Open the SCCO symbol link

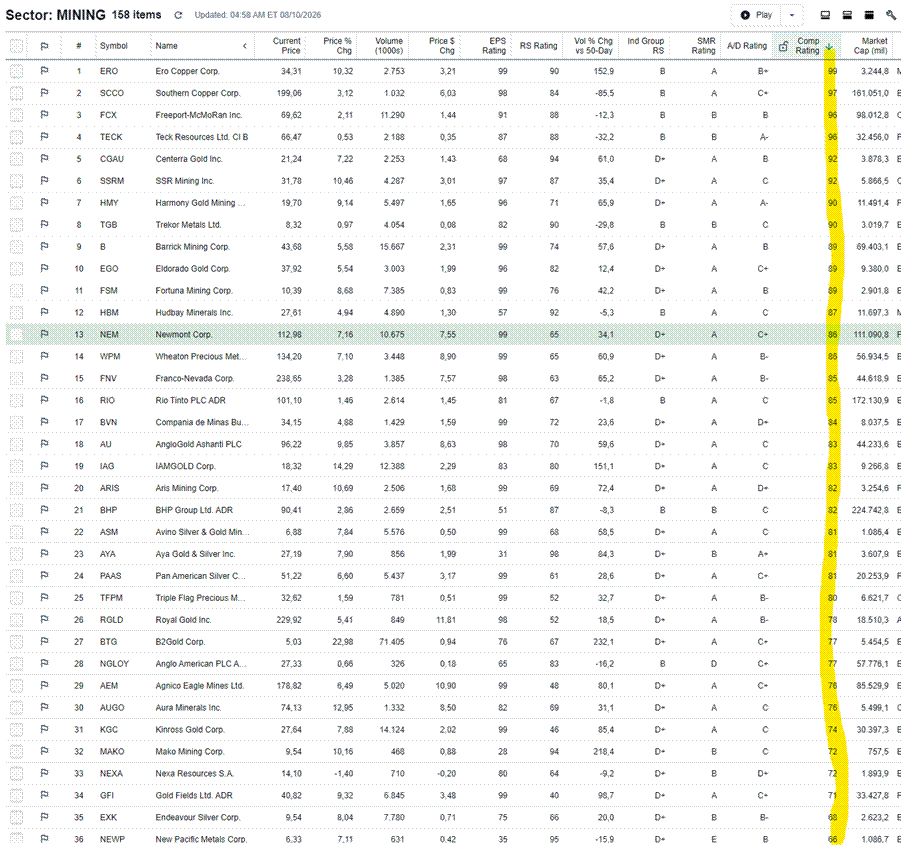pos(111,93)
